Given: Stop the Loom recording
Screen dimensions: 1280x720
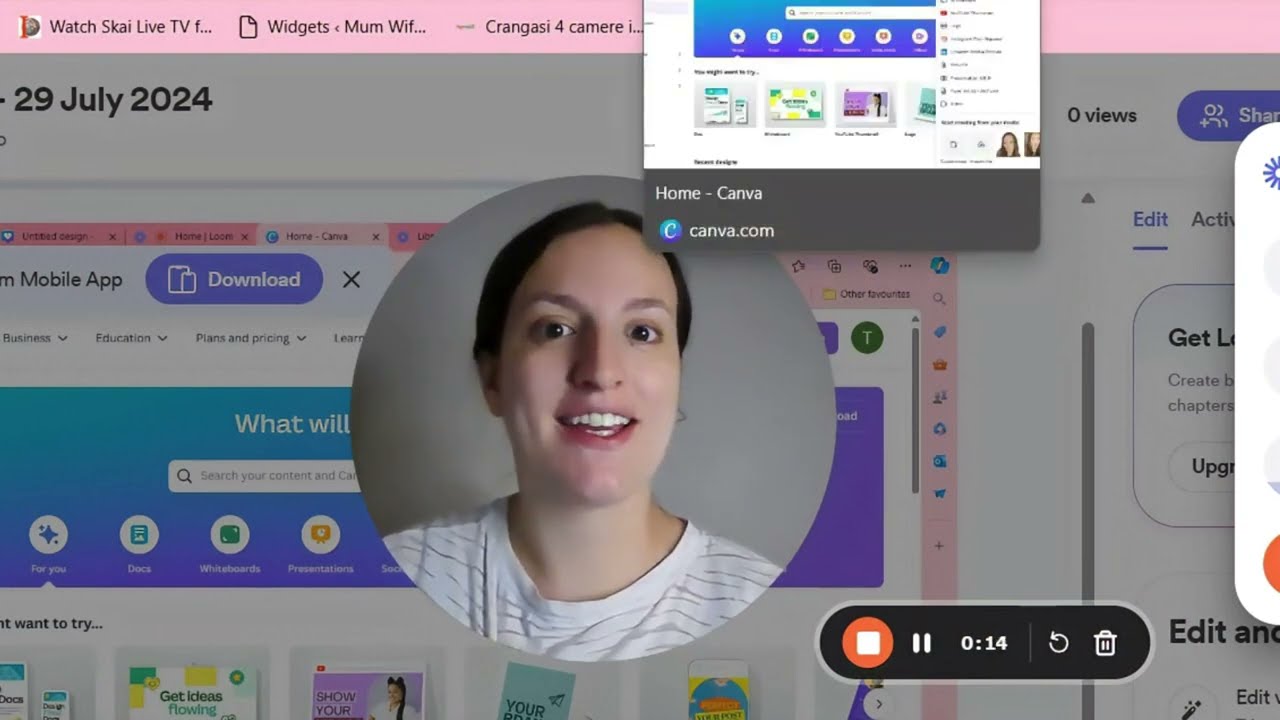Looking at the screenshot, I should pyautogui.click(x=867, y=643).
